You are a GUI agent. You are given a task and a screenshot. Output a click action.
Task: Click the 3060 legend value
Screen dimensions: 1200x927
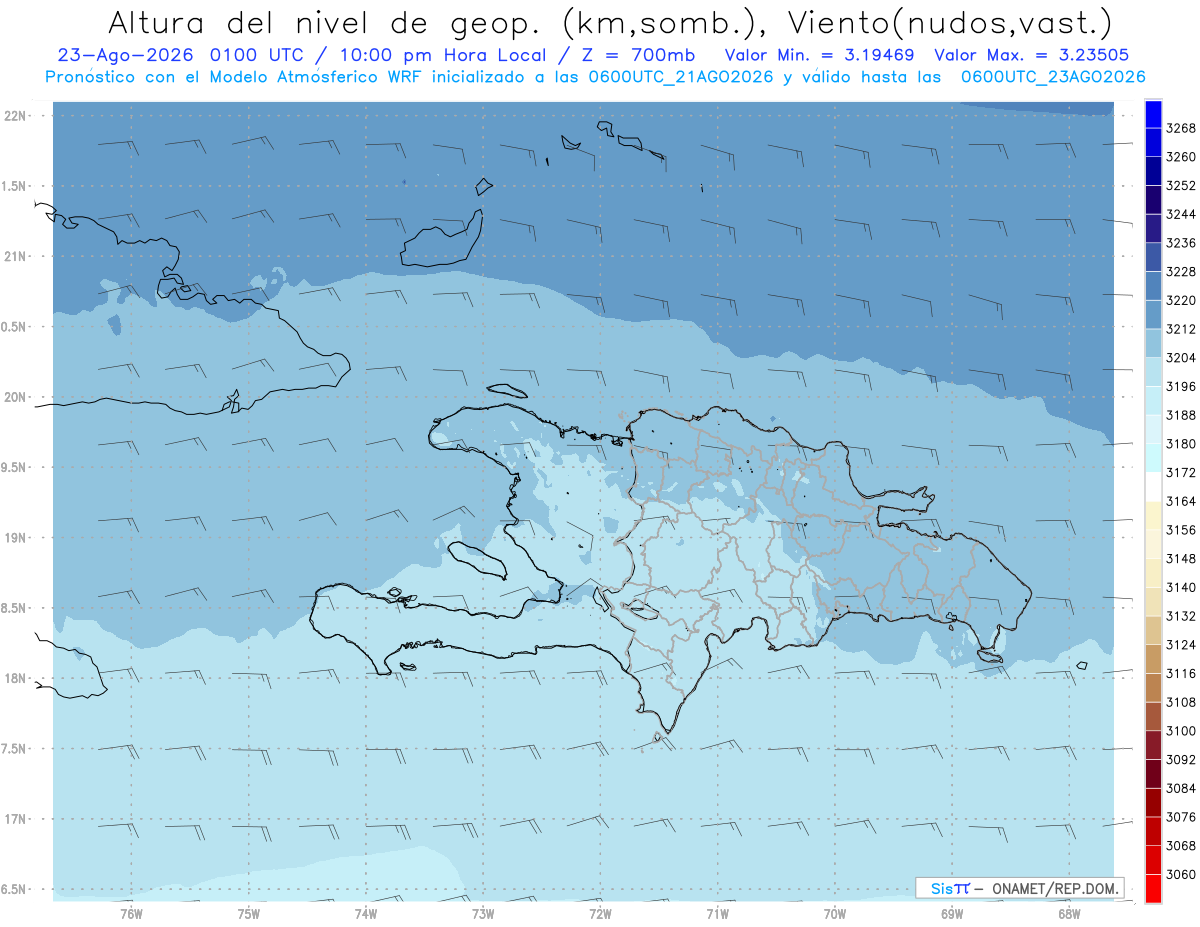[1181, 874]
